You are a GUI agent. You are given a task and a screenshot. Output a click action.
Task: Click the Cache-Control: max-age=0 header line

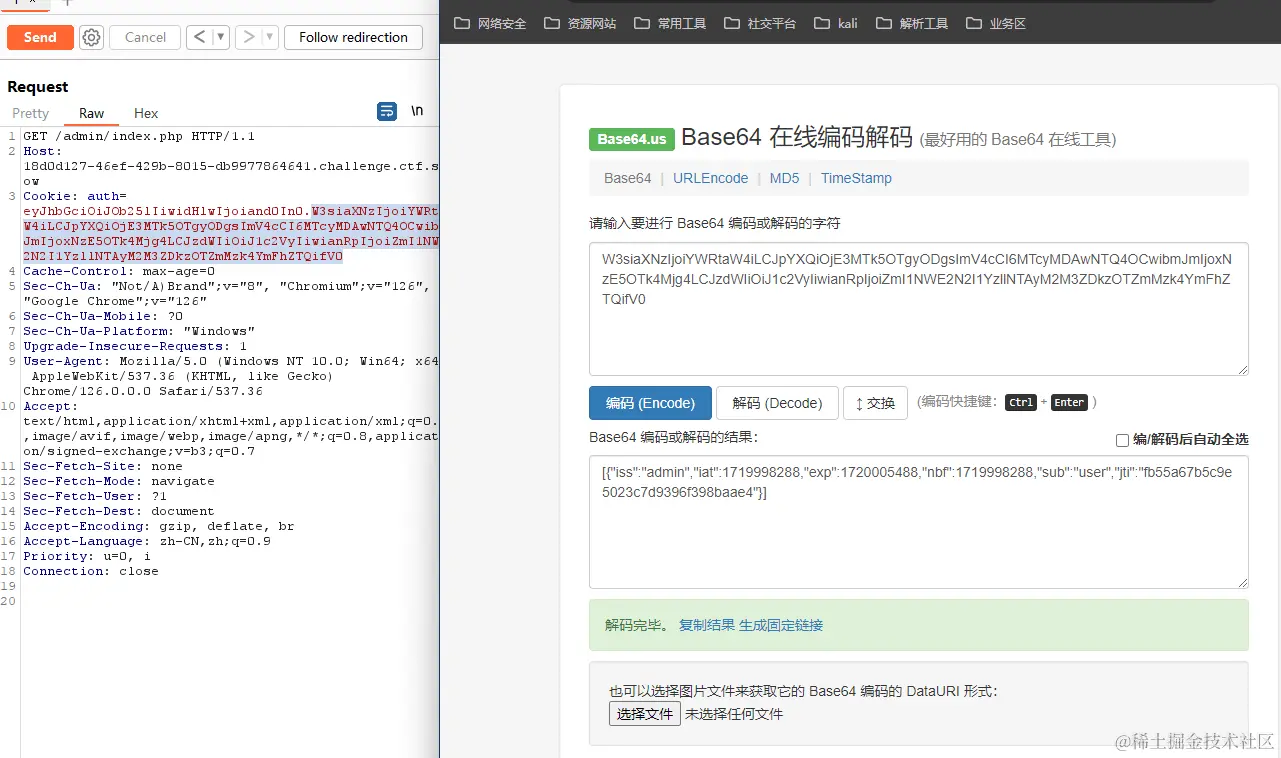pos(119,271)
